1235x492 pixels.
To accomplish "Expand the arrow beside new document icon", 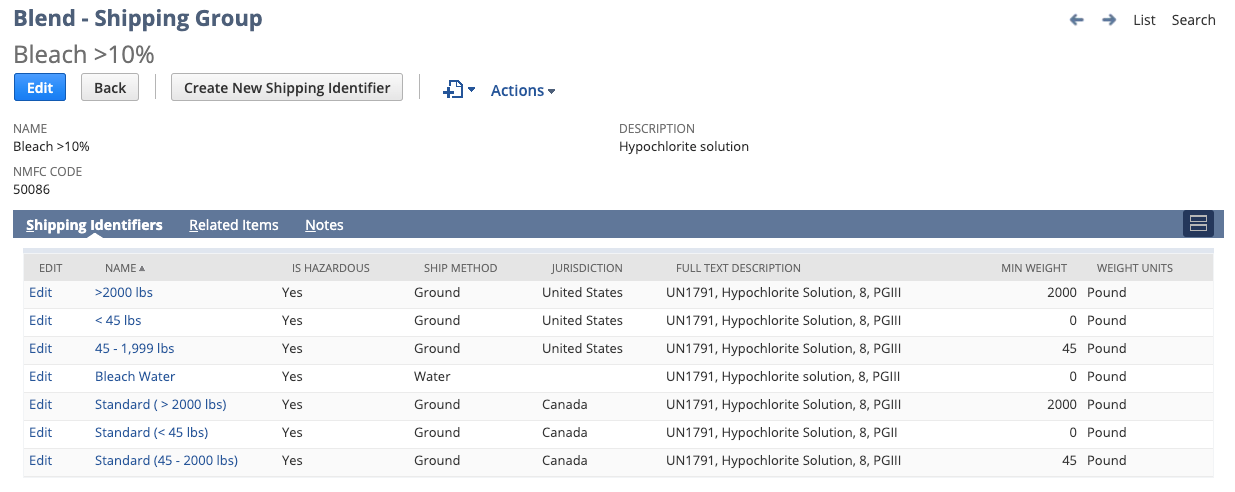I will 472,91.
